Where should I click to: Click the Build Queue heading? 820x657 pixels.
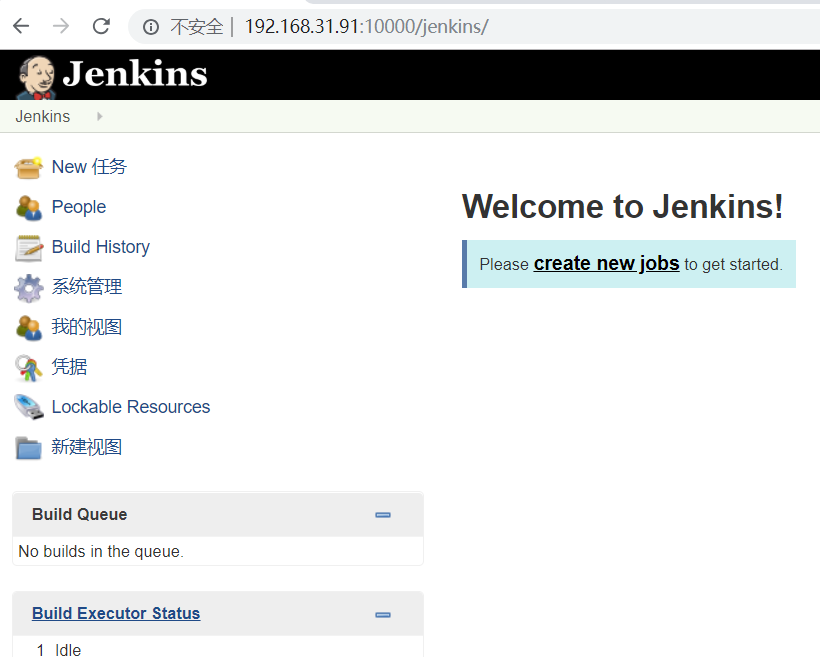(x=79, y=514)
